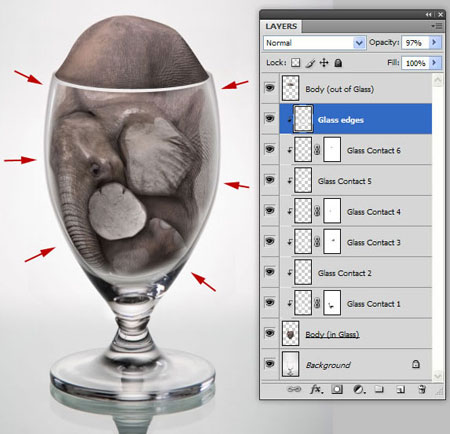450x434 pixels.
Task: Open the Layers panel options menu
Action: coord(437,26)
